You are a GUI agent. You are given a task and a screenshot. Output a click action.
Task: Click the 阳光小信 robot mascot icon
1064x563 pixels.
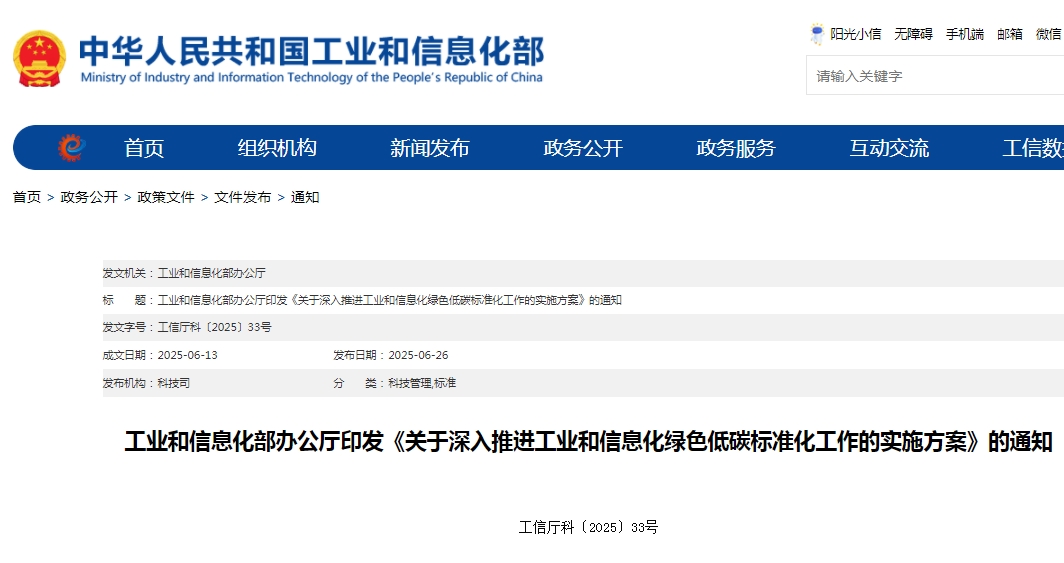coord(817,34)
